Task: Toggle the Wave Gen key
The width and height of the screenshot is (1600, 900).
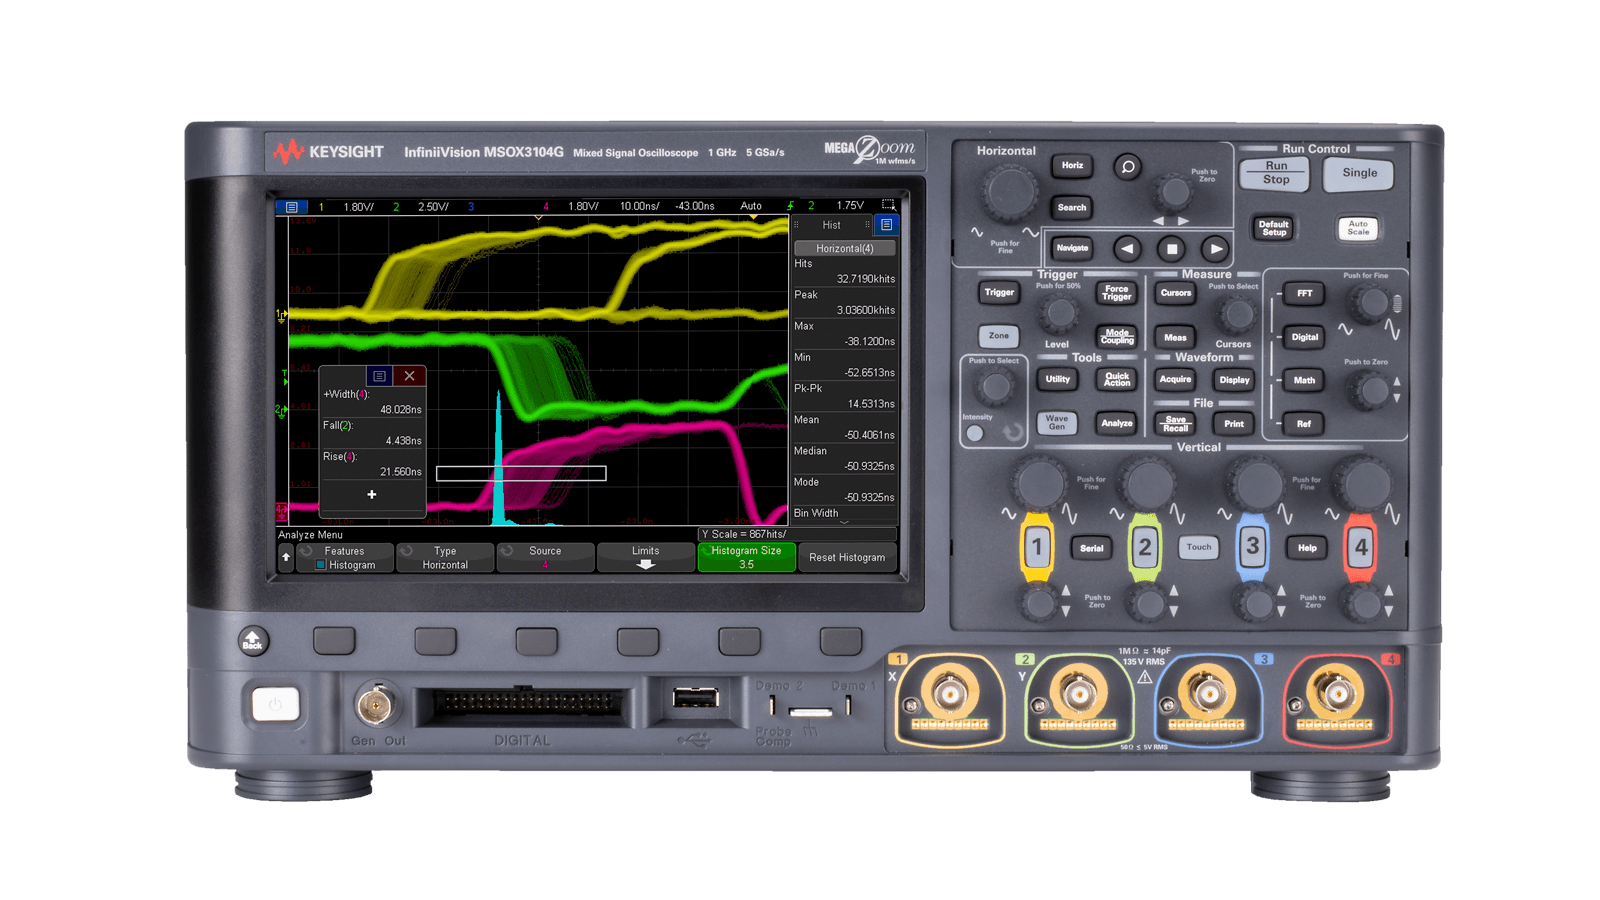Action: pos(1057,423)
